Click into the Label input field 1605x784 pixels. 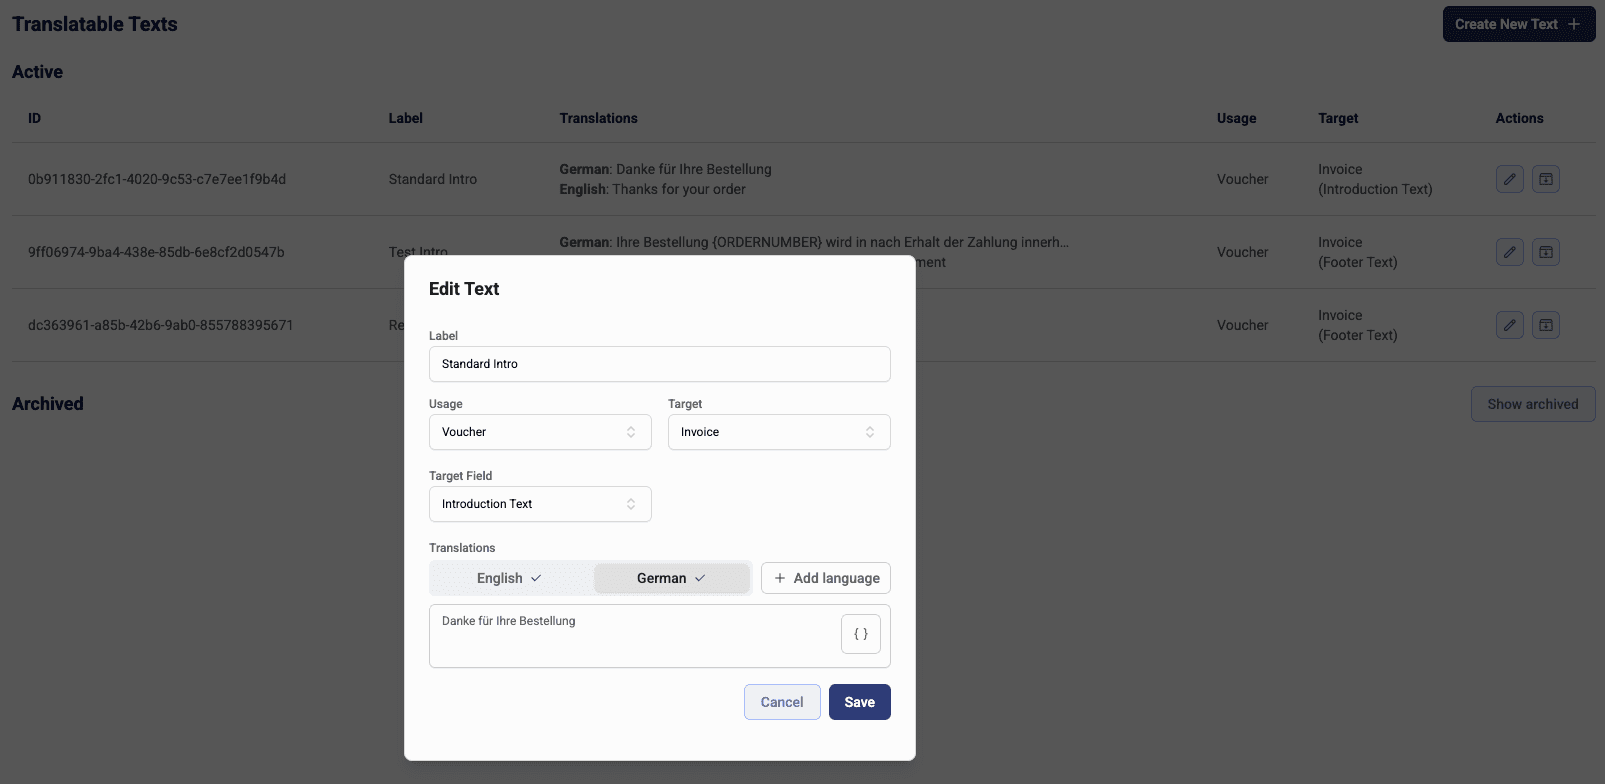[659, 364]
